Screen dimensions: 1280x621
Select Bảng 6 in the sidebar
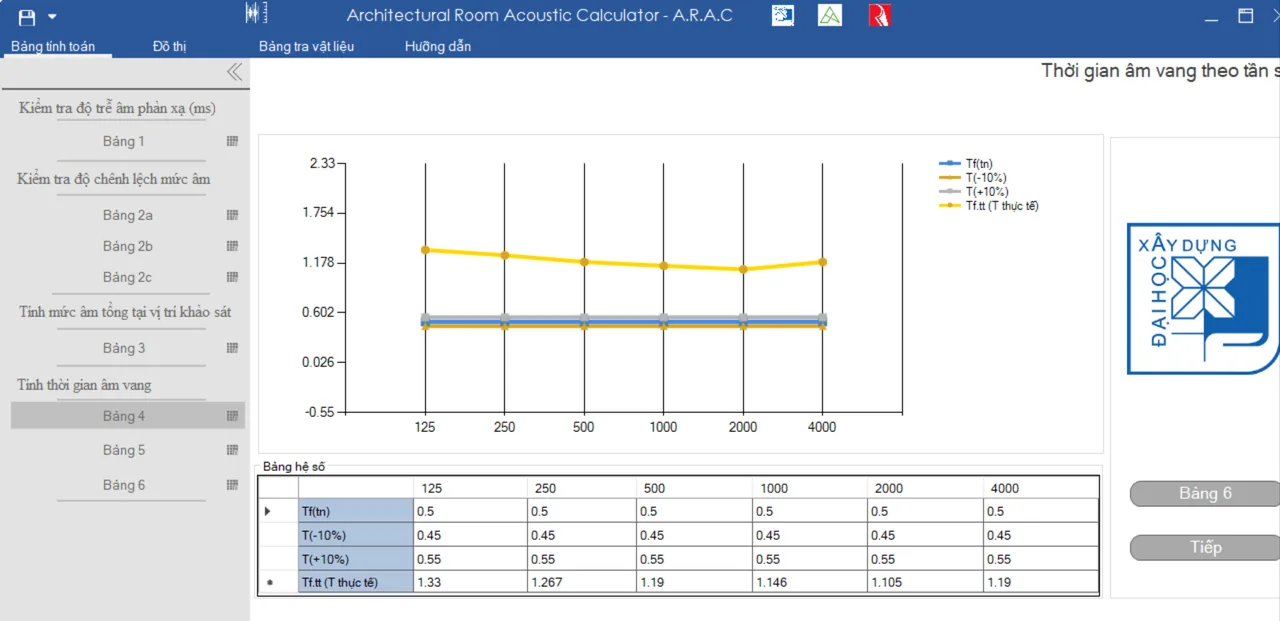pos(124,485)
